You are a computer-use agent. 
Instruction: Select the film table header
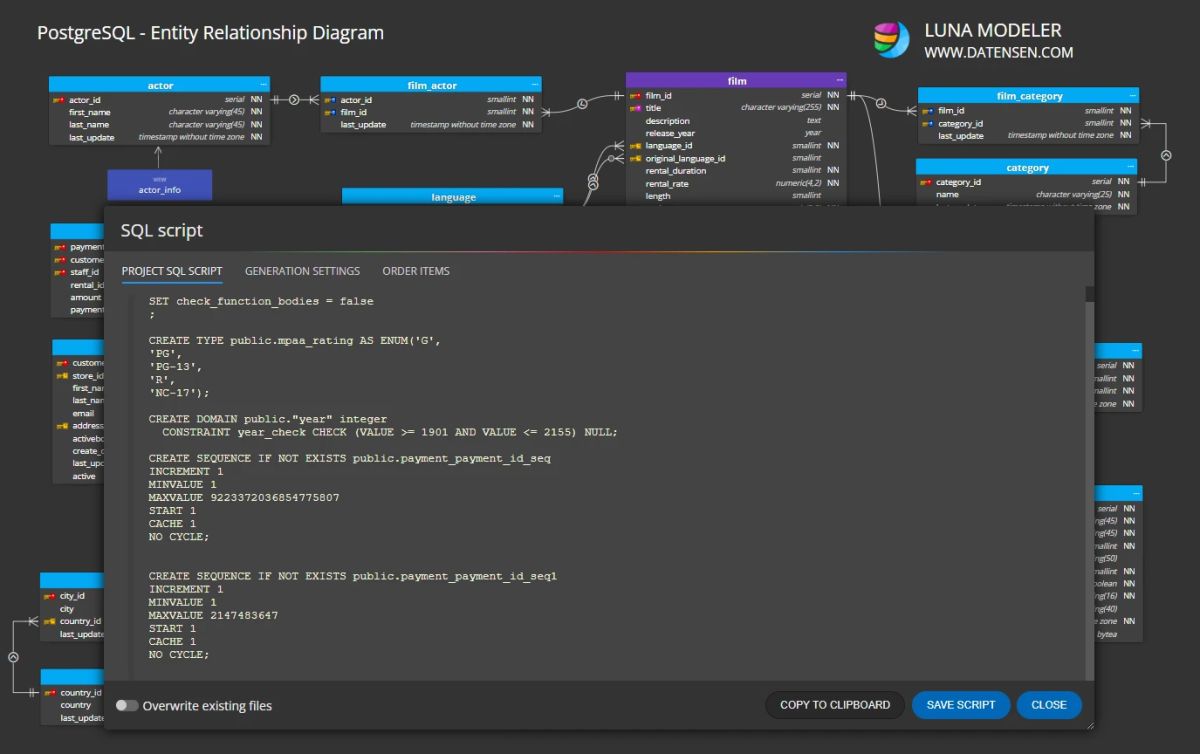click(x=736, y=81)
